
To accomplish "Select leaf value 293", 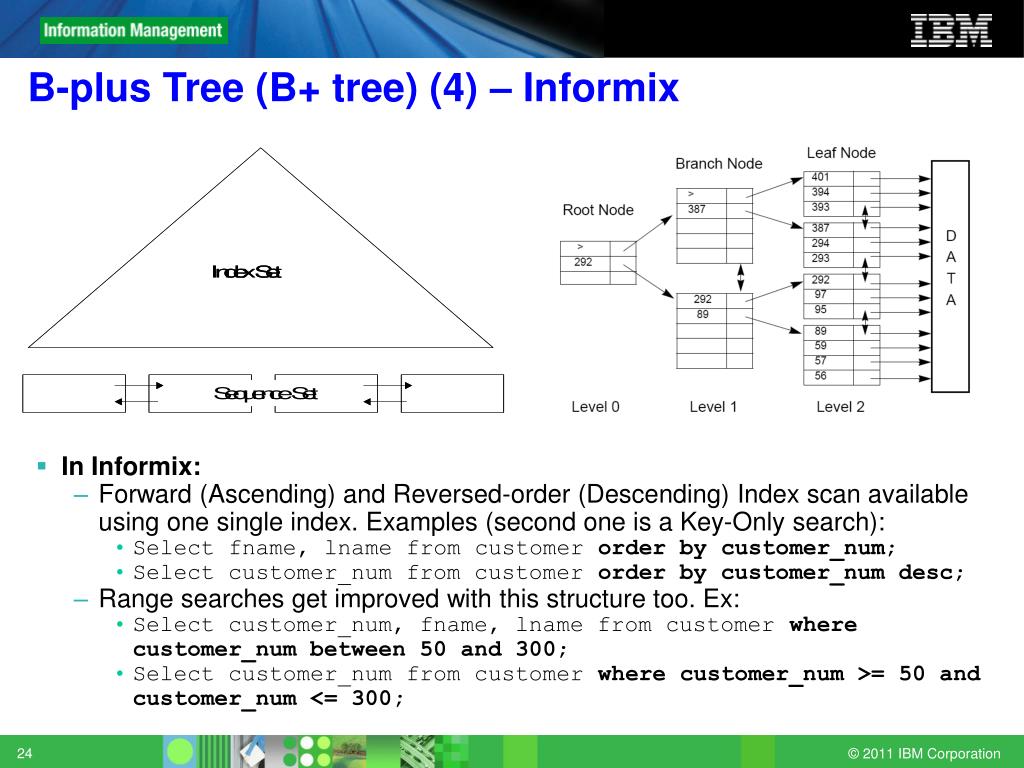I will point(820,258).
